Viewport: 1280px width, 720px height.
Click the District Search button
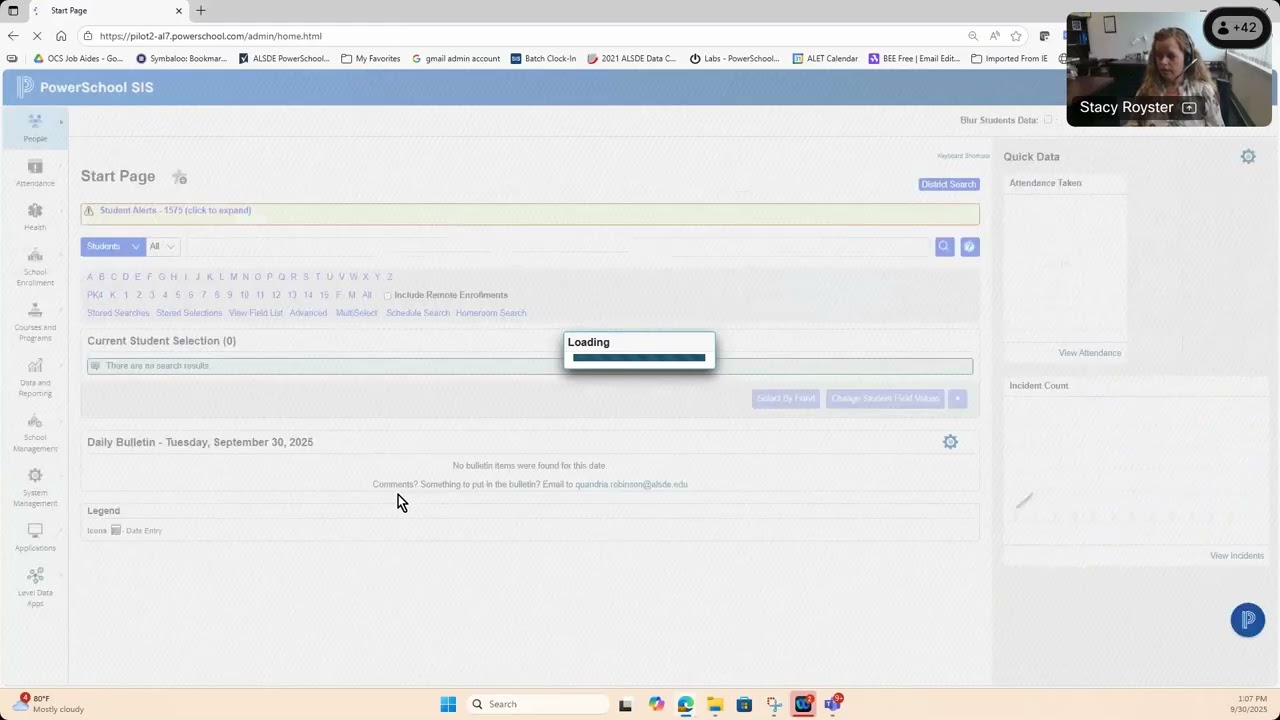click(949, 184)
